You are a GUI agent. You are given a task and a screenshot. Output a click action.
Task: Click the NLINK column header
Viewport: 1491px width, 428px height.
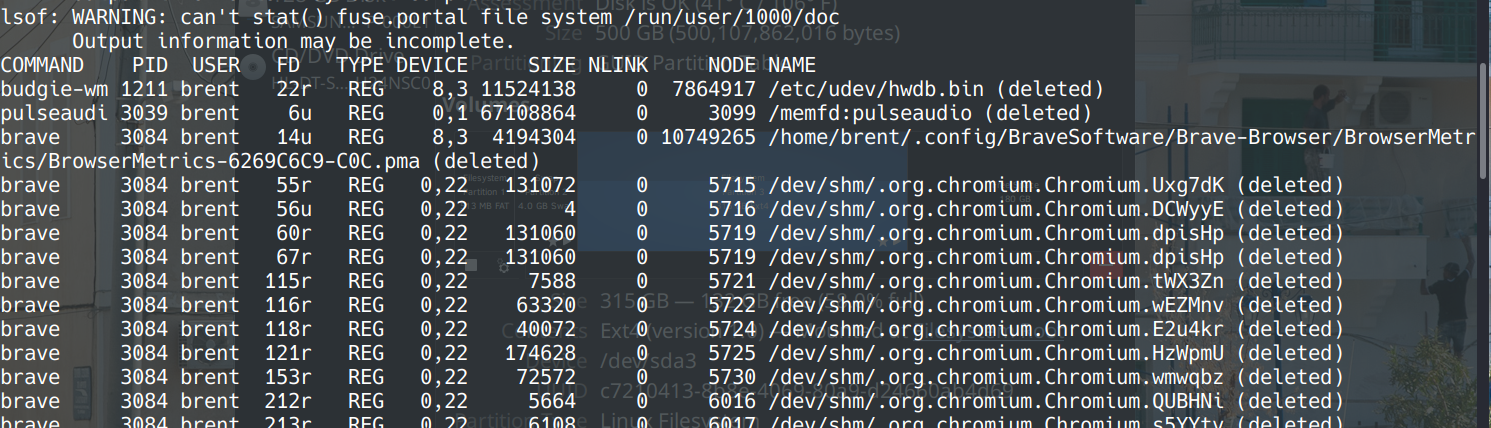[x=618, y=65]
